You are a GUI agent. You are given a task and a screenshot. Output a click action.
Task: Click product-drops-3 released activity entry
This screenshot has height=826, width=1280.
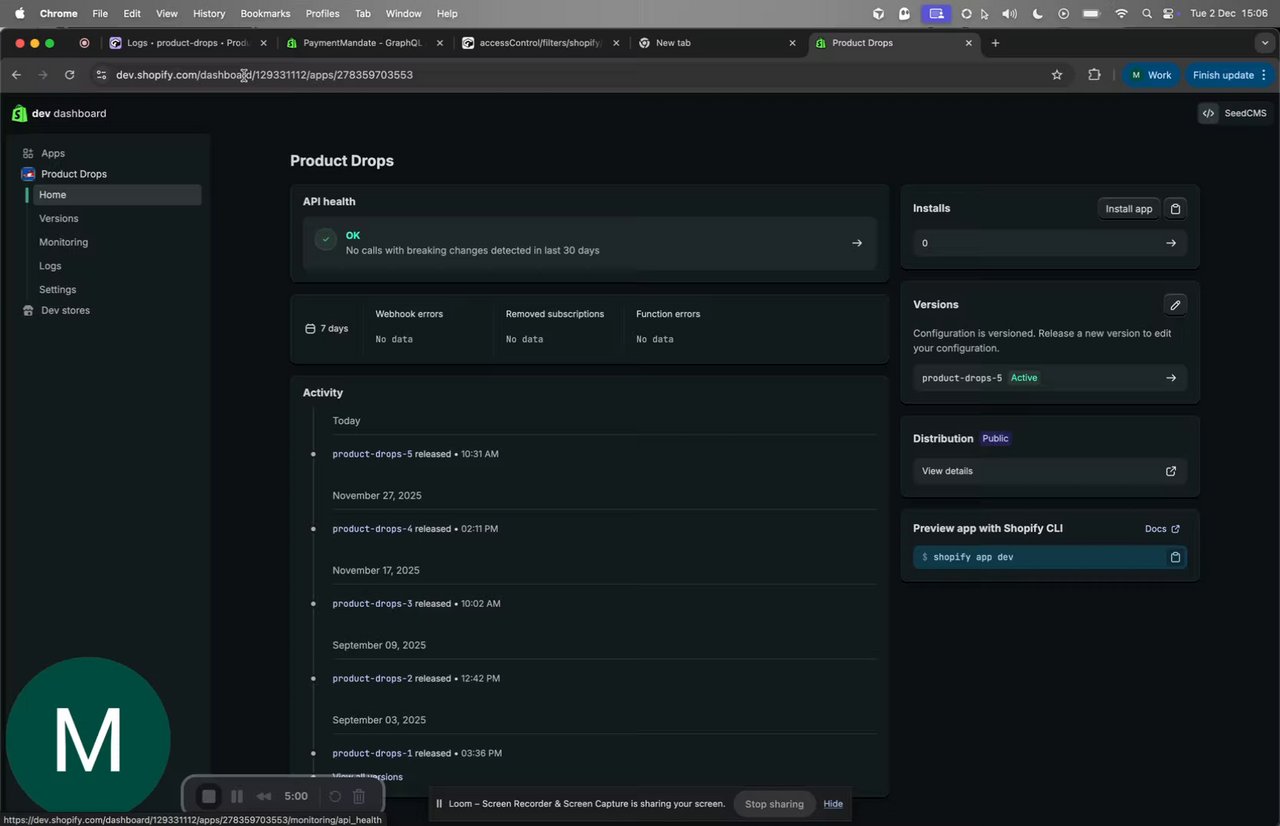coord(416,604)
